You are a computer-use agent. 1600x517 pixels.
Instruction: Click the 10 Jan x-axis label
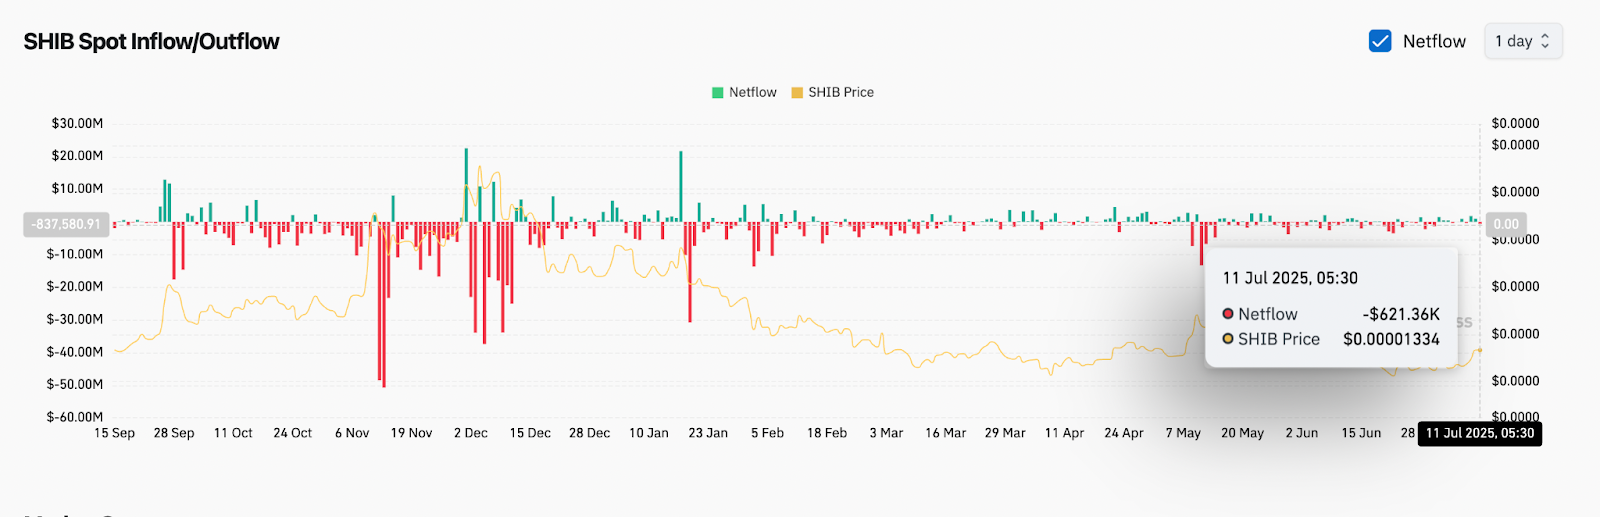click(649, 433)
